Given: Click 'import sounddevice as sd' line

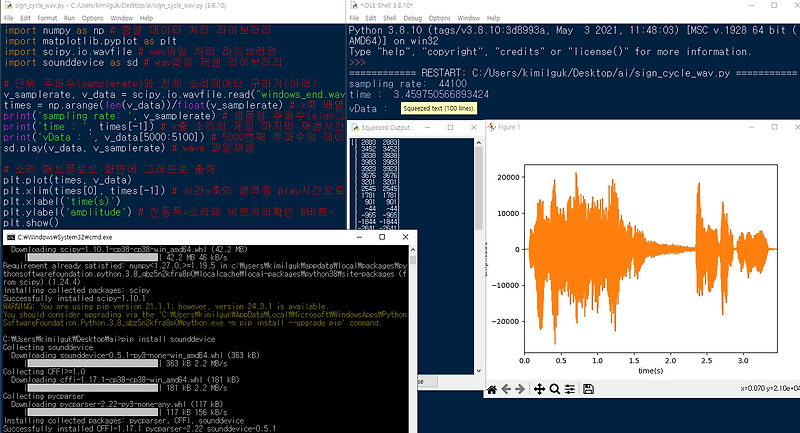Looking at the screenshot, I should pos(70,62).
